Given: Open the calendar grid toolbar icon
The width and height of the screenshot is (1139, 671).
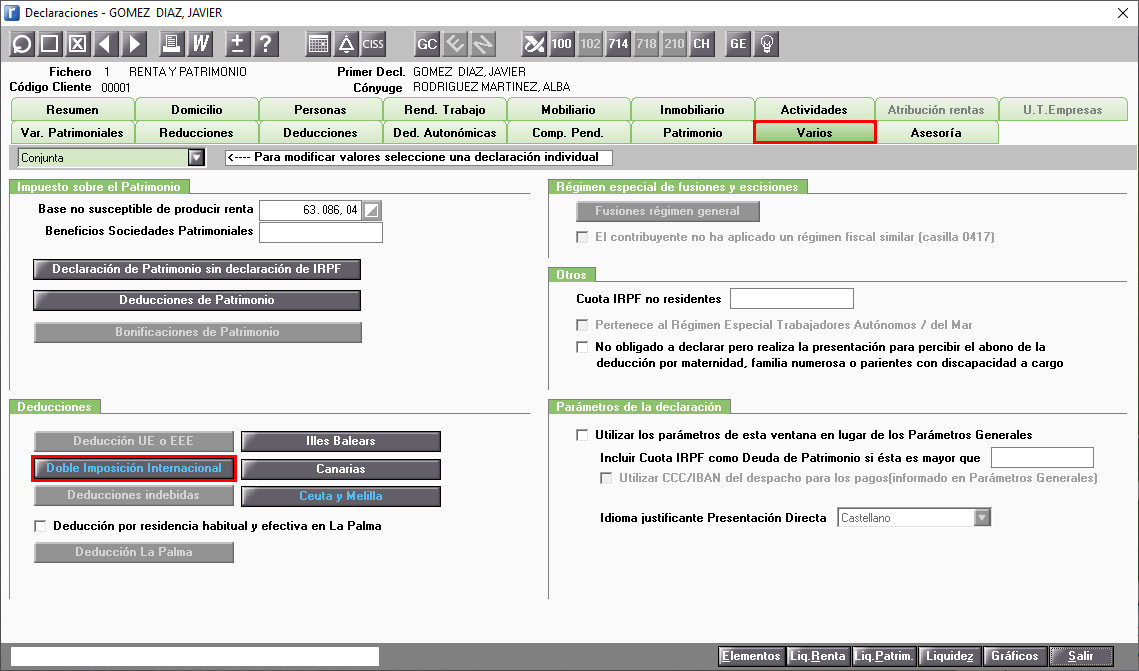Looking at the screenshot, I should pos(318,44).
